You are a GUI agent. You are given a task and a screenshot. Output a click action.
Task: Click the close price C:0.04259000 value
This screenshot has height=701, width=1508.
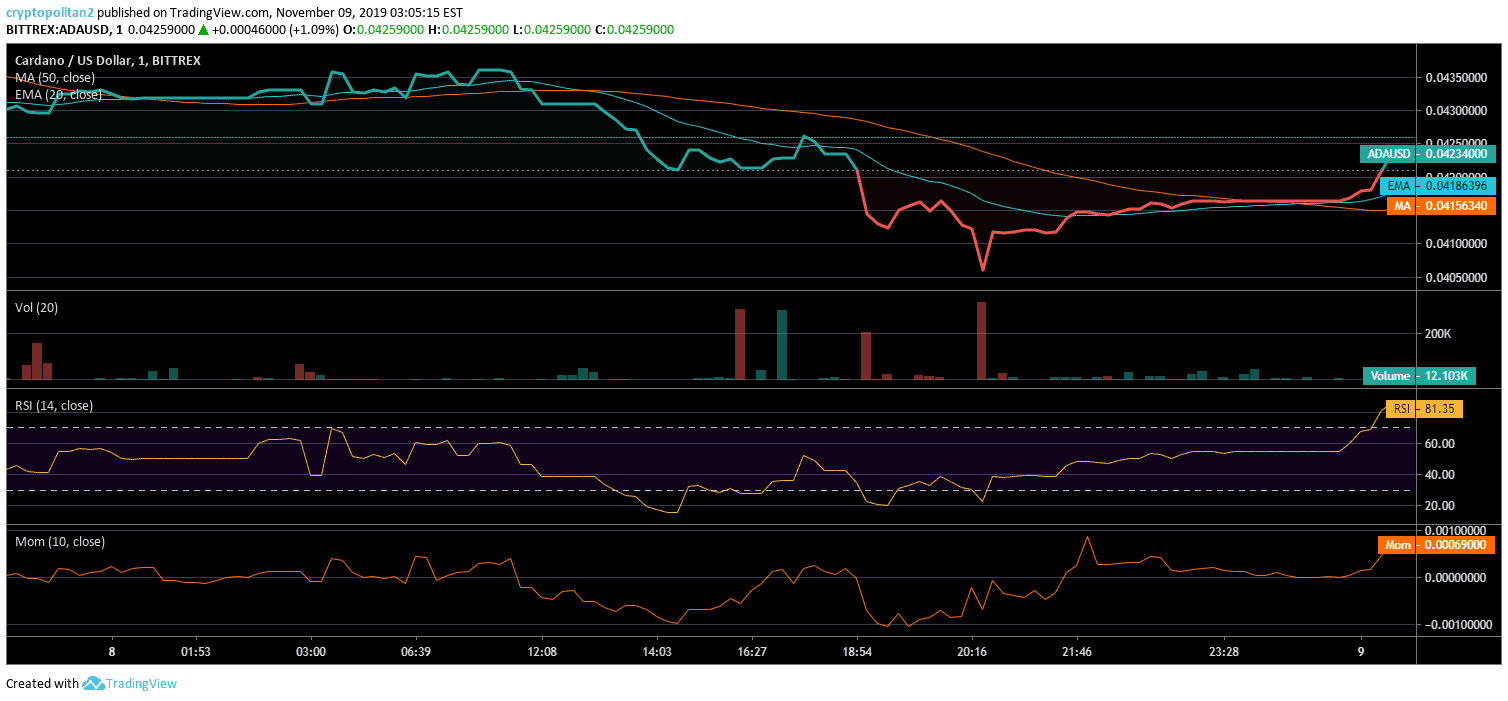(x=634, y=30)
